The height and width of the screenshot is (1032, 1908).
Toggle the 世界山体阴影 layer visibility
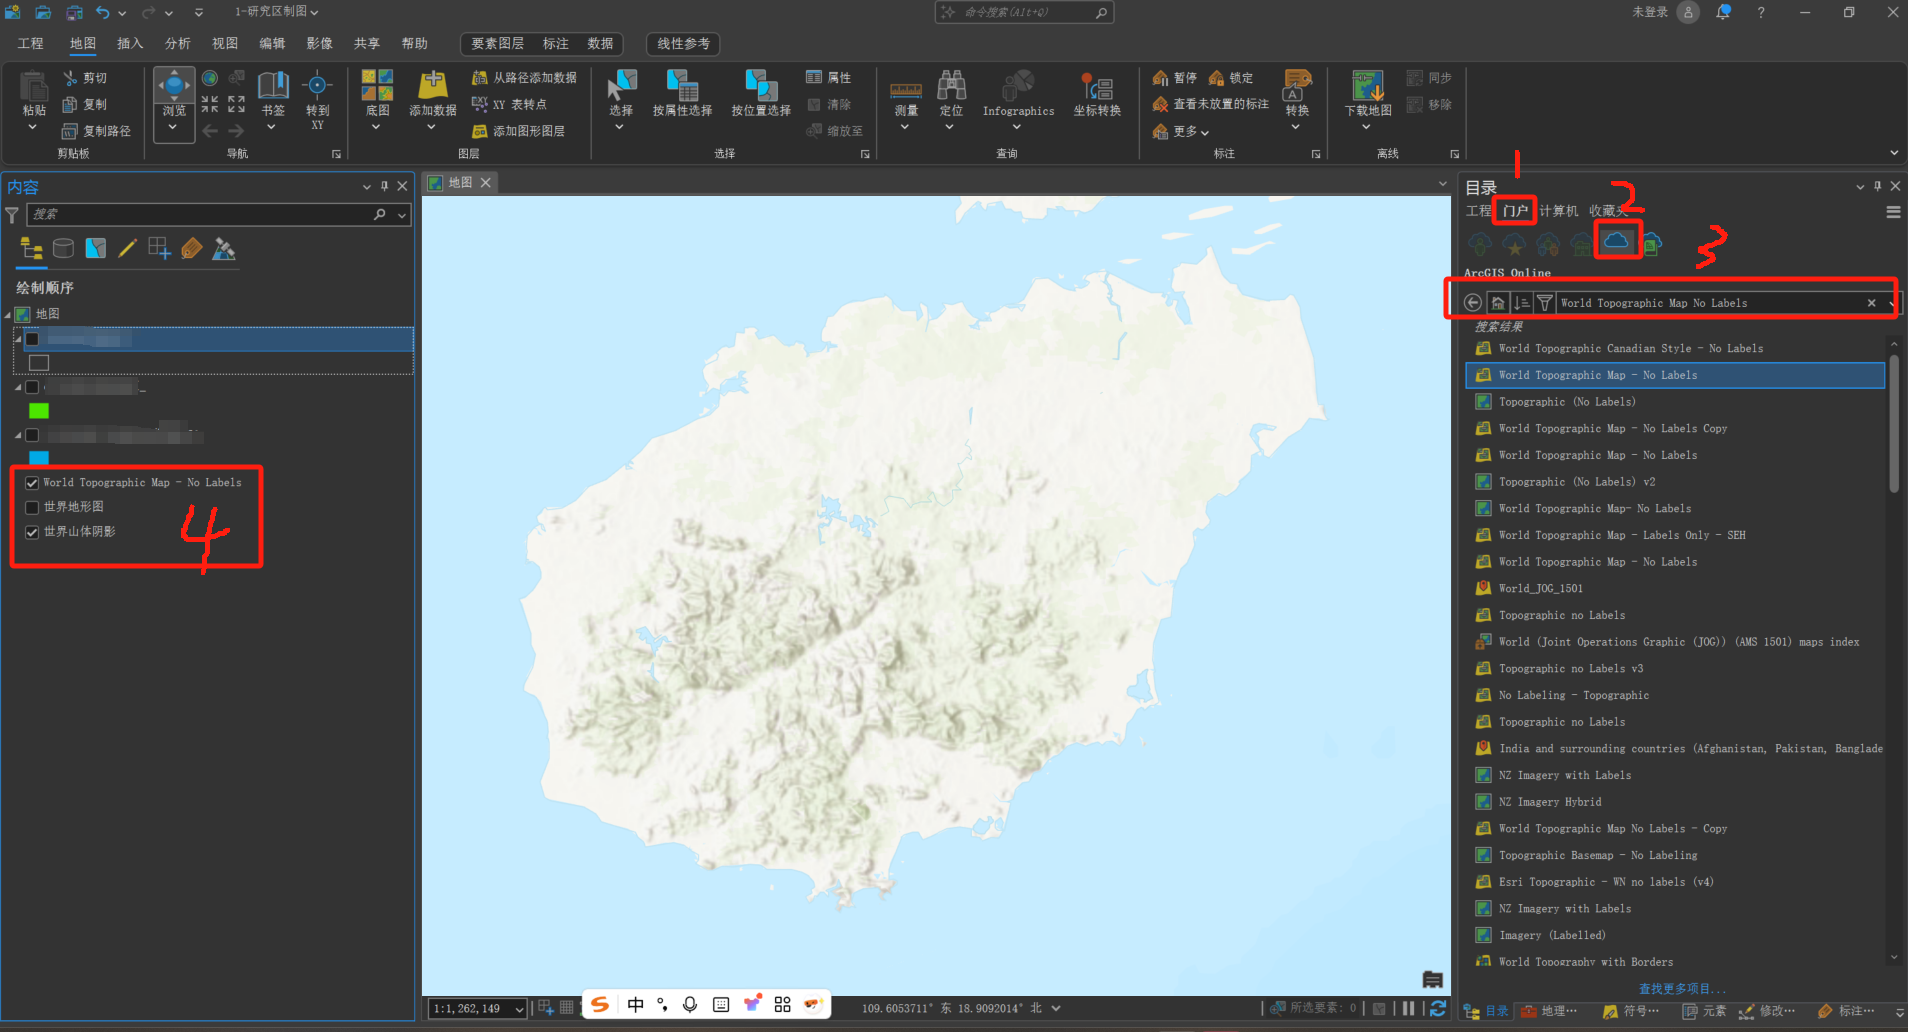pyautogui.click(x=32, y=532)
